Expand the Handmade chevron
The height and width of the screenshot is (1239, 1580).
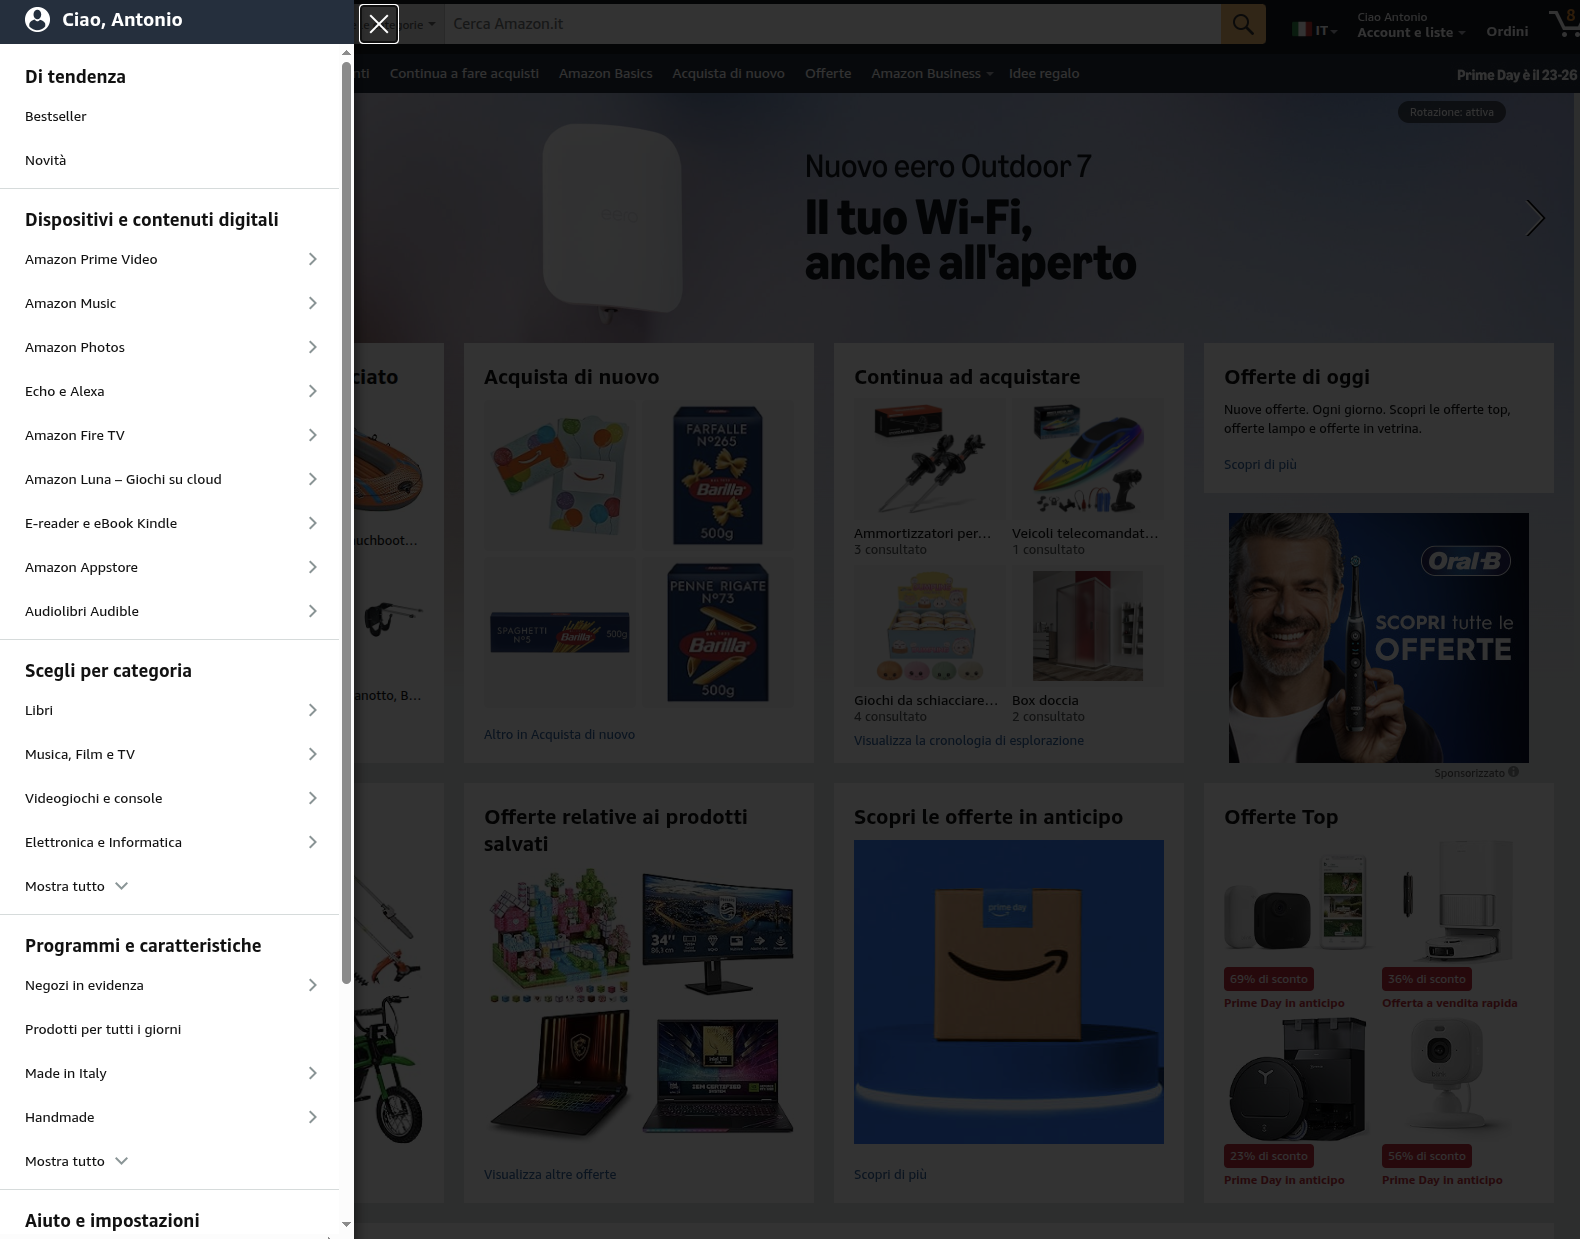pos(312,1117)
